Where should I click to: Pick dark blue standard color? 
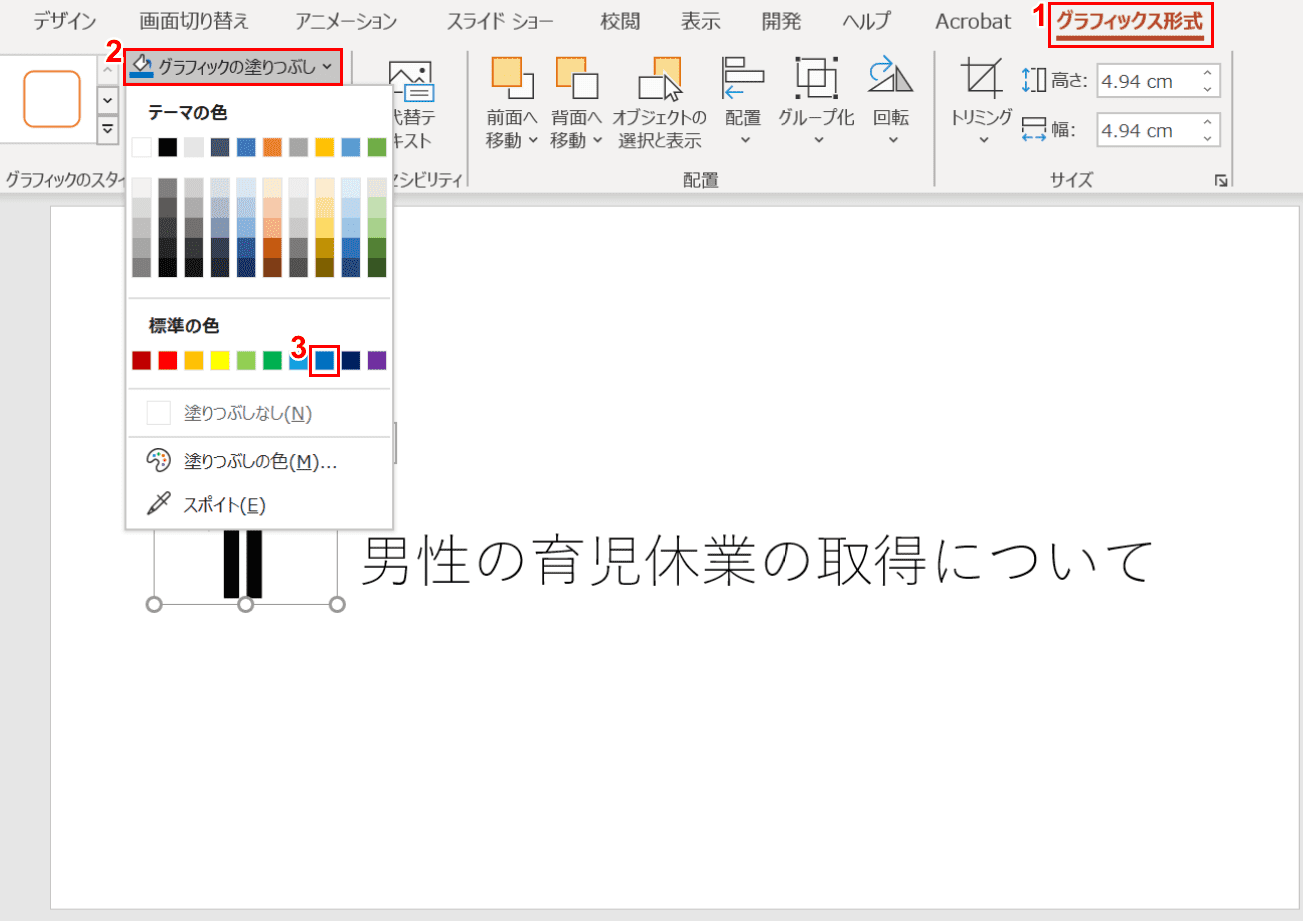[351, 360]
